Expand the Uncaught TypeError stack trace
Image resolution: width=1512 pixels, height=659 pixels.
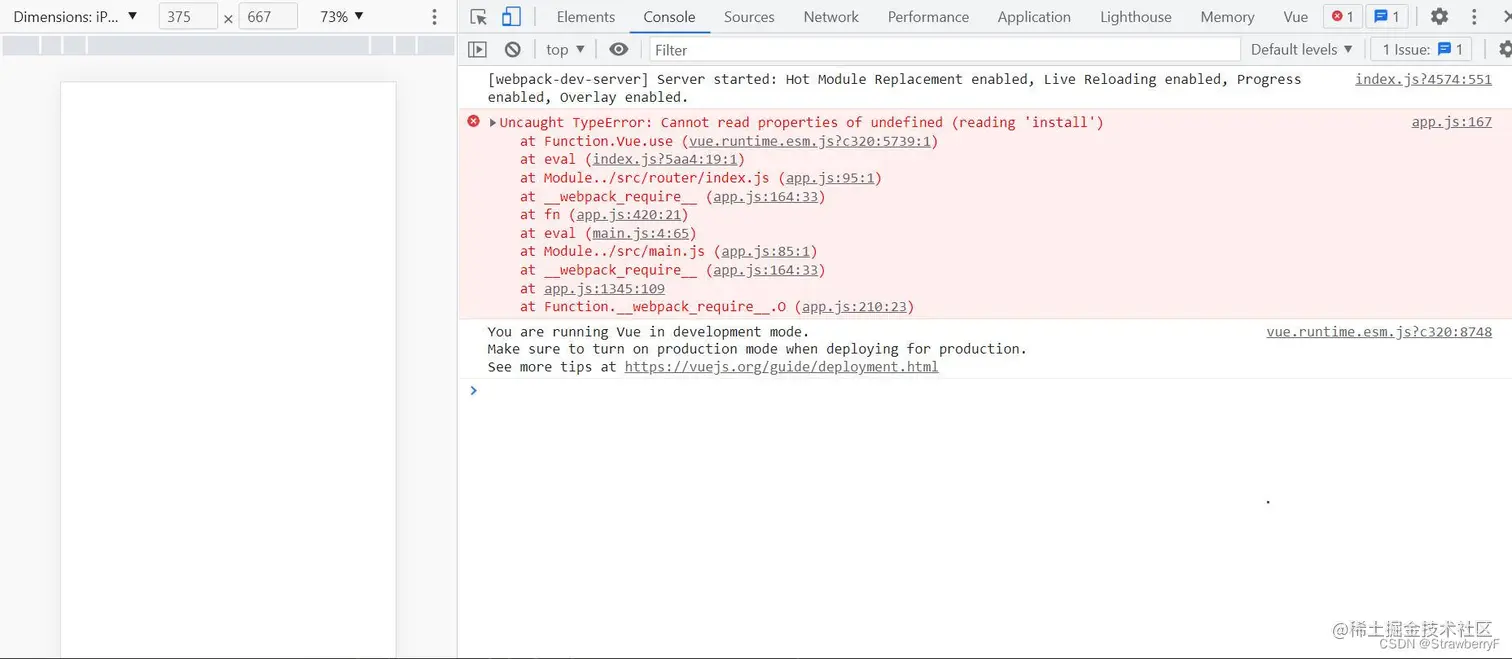pyautogui.click(x=493, y=122)
